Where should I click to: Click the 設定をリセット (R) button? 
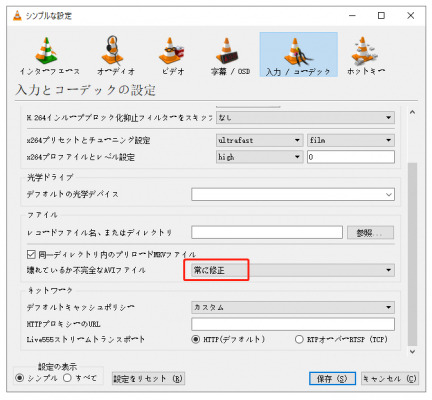coord(148,379)
